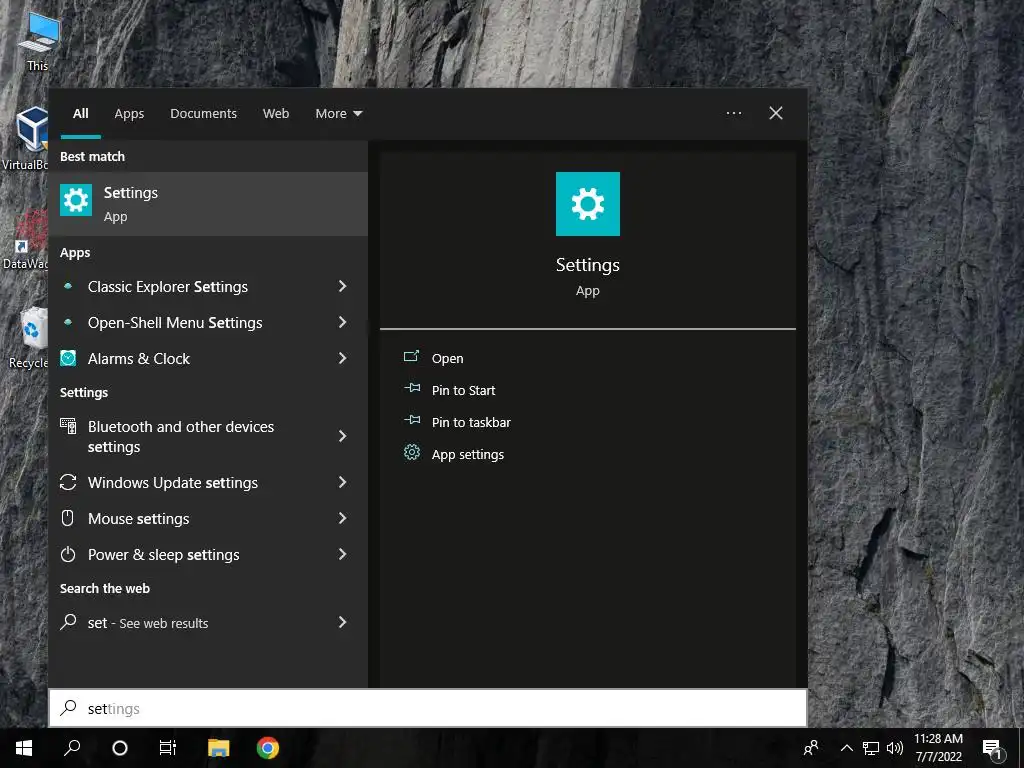This screenshot has width=1024, height=768.
Task: Click the Alarms & Clock app icon
Action: 68,358
